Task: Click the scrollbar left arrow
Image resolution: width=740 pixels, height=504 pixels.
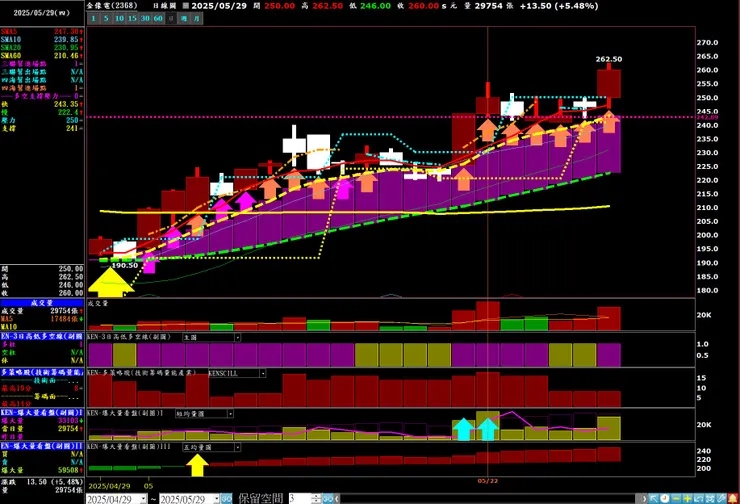Action: 337,499
